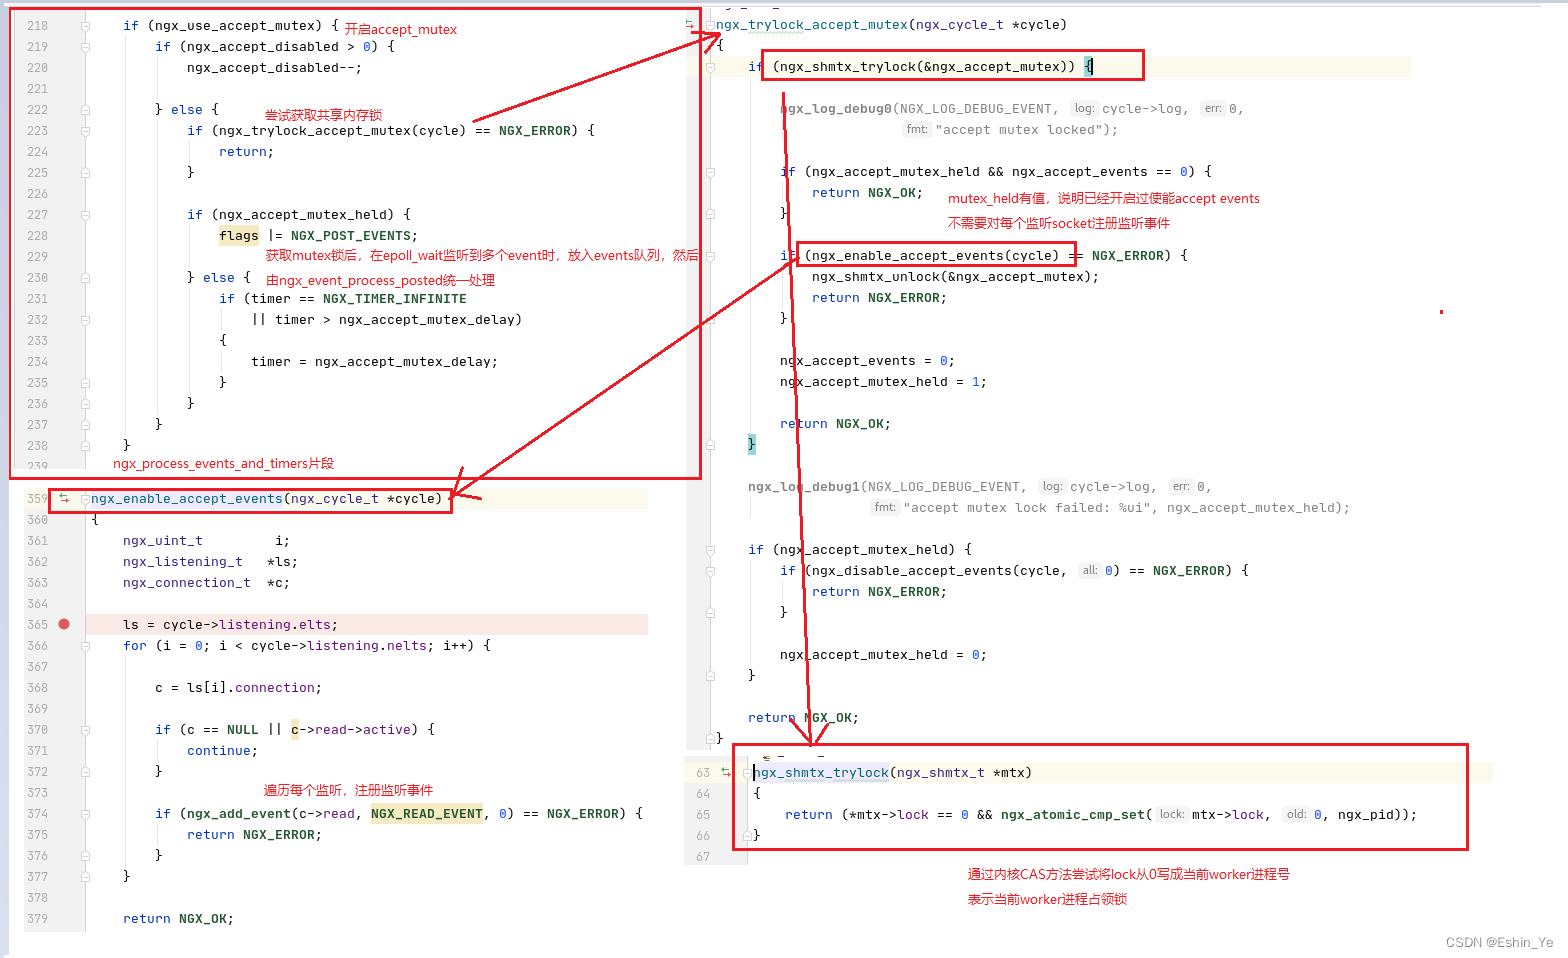This screenshot has width=1568, height=958.
Task: Click the fold end marker at line 377
Action: coord(85,876)
